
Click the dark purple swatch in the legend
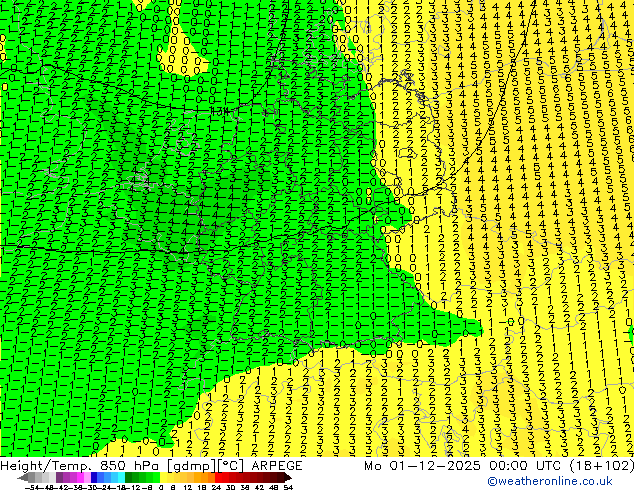click(x=59, y=477)
